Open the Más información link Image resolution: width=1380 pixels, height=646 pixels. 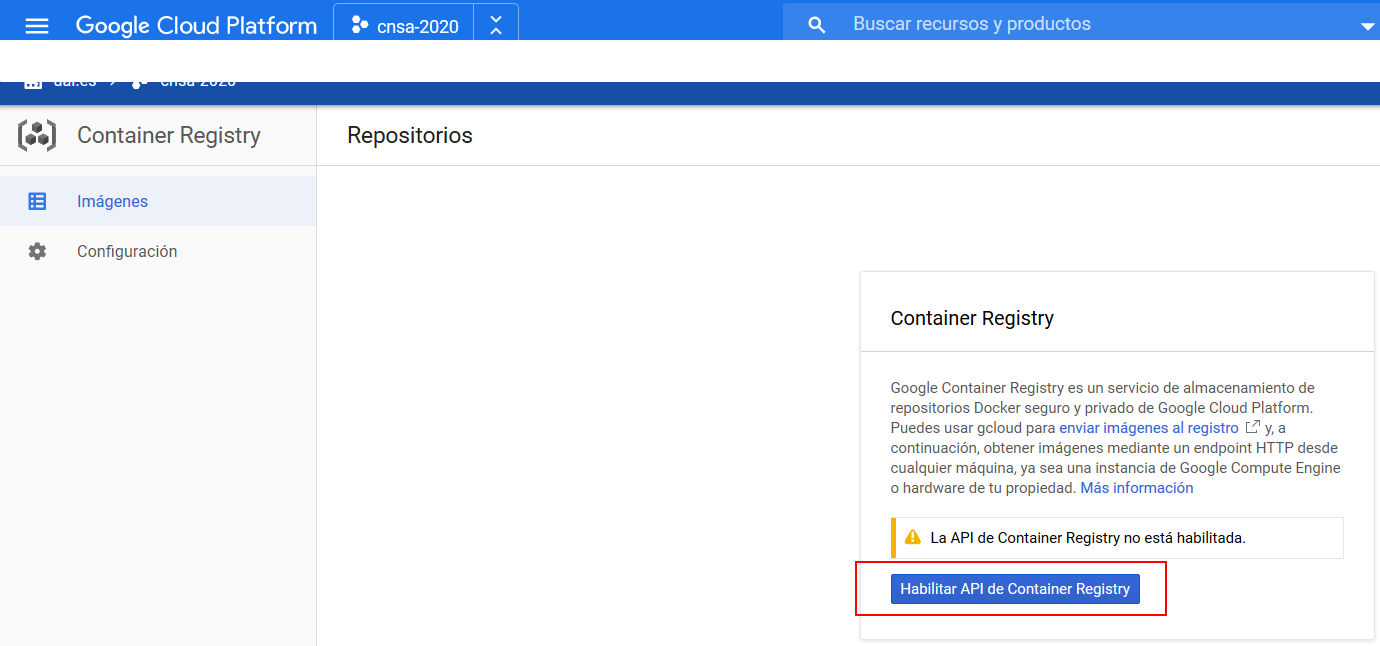[1136, 487]
